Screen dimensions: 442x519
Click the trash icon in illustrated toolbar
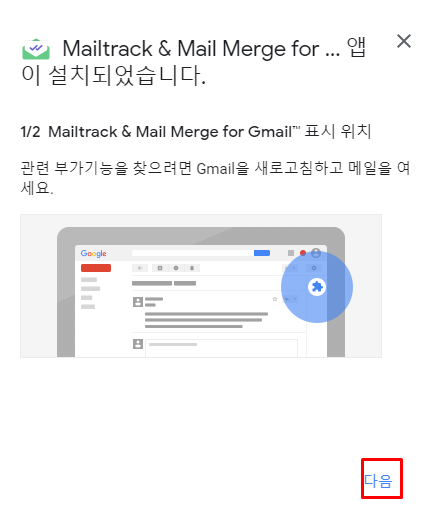pyautogui.click(x=192, y=268)
